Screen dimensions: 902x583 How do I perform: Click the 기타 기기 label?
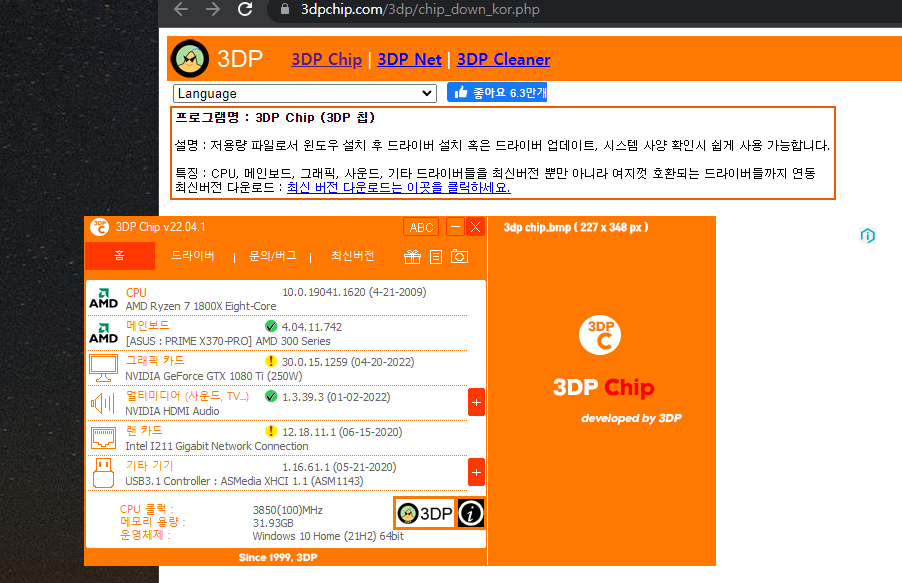click(x=150, y=466)
